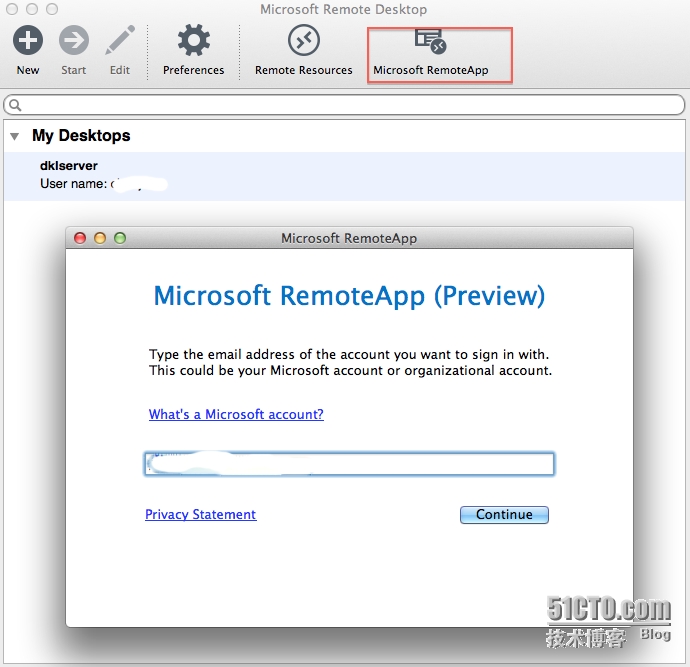The width and height of the screenshot is (690, 667).
Task: Open the What's a Microsoft account link
Action: point(236,414)
